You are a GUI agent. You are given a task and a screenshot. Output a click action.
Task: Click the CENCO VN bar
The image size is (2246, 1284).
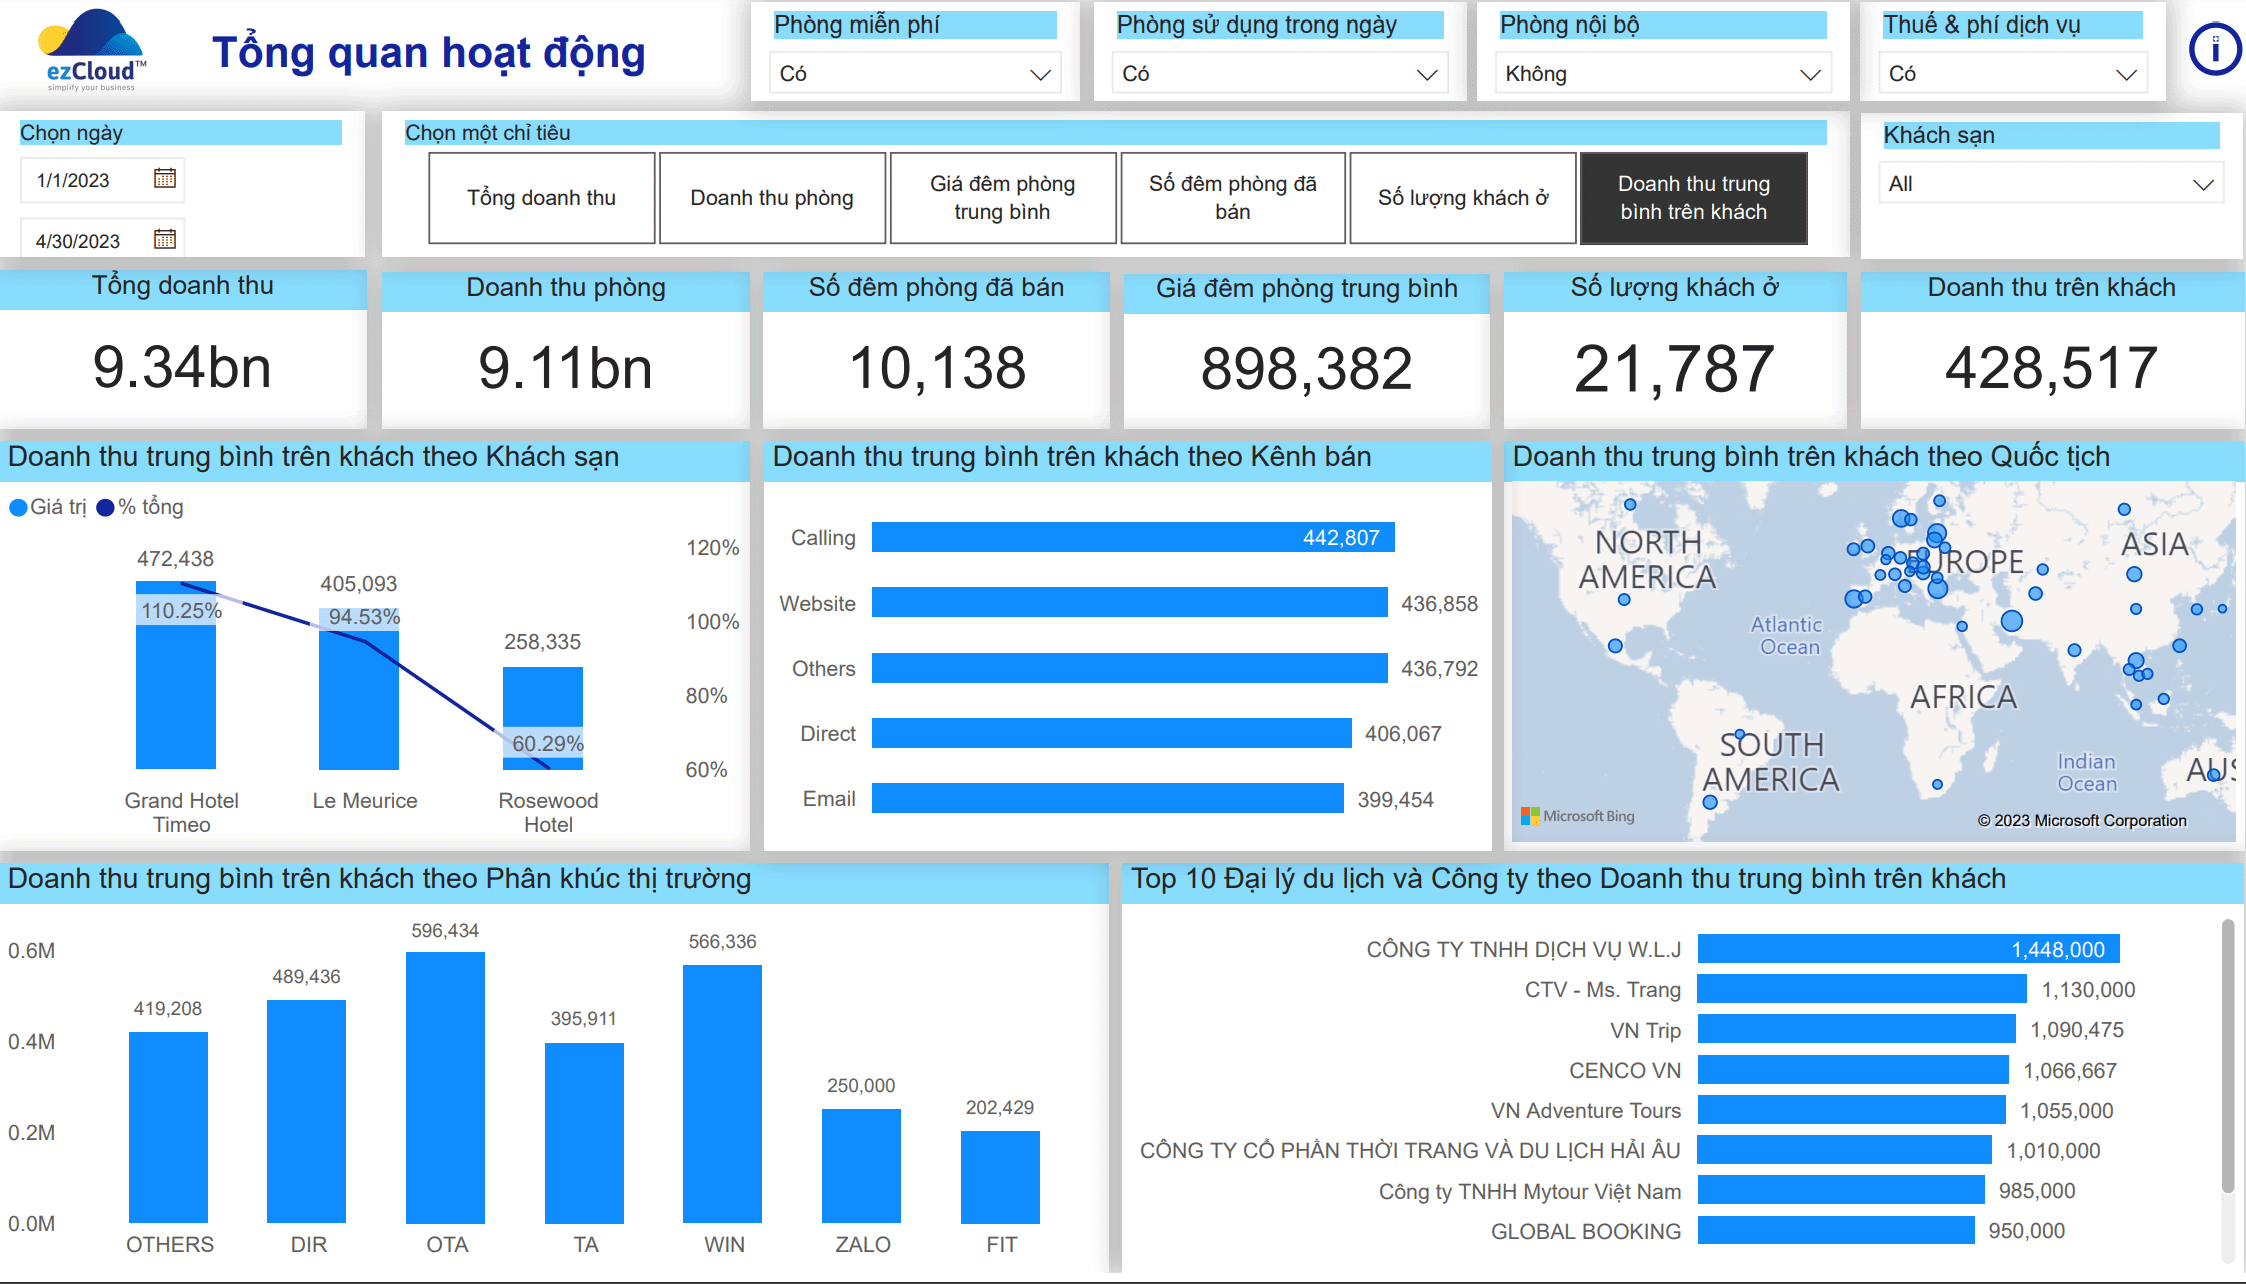click(1853, 1070)
